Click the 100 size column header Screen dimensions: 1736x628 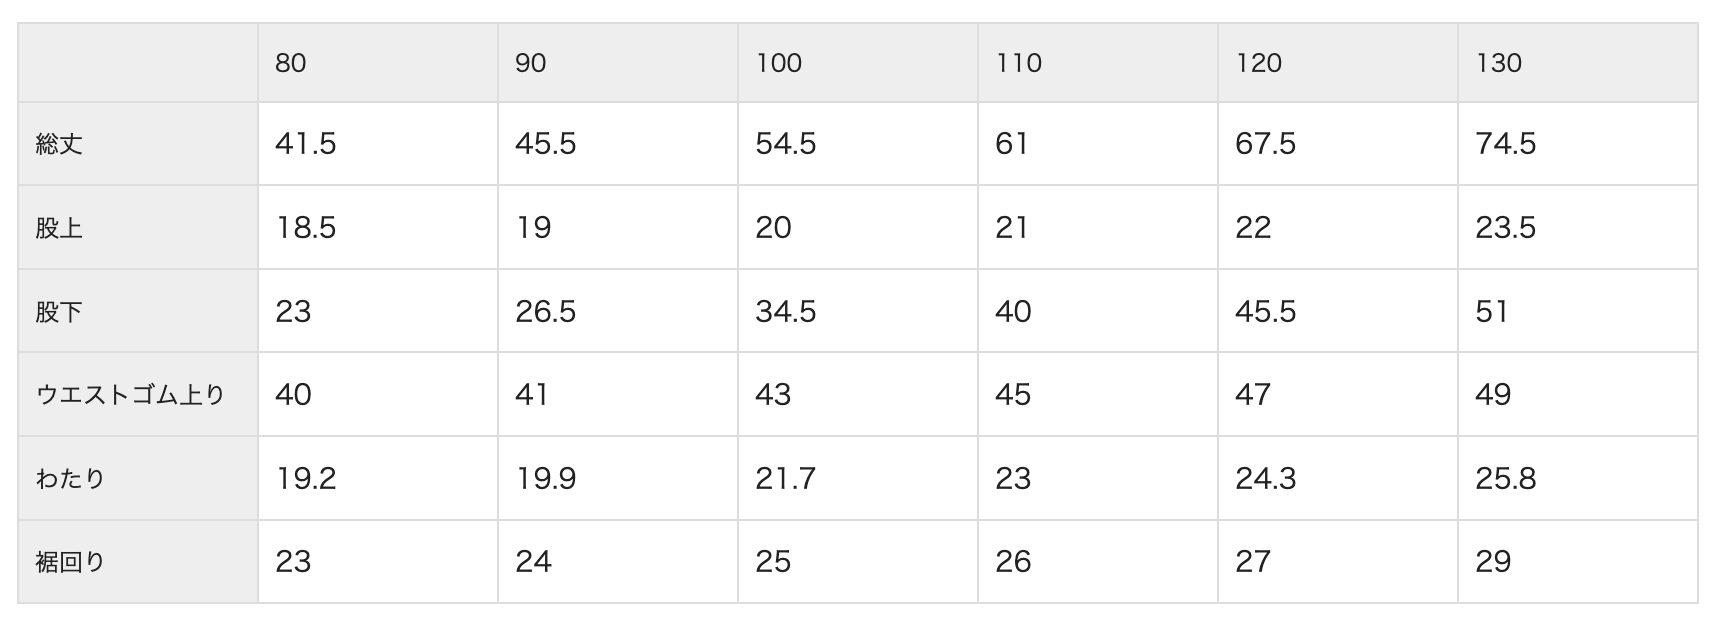tap(779, 63)
